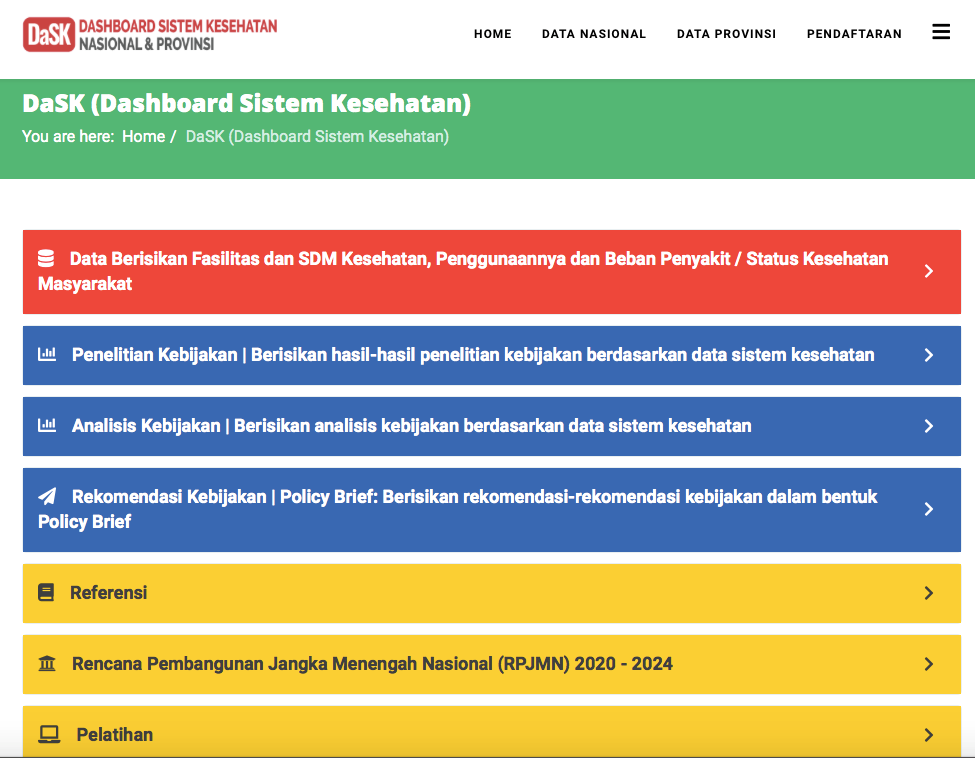Click chart icon beside Analisis Kebijakan

(47, 425)
